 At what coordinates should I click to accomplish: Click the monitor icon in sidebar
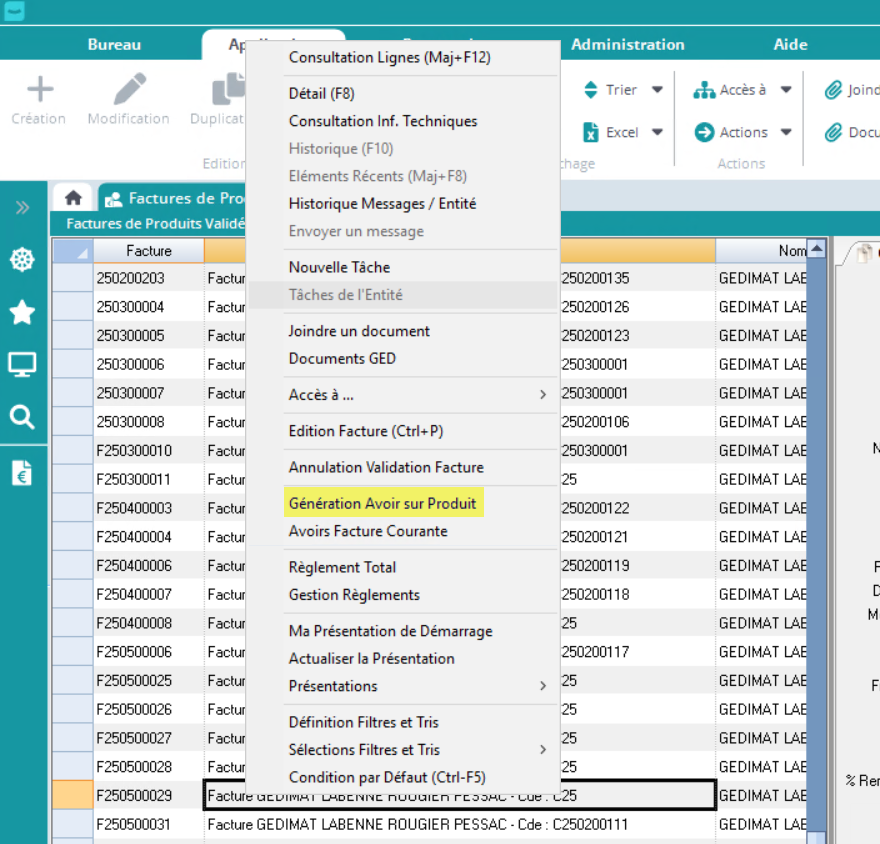[22, 365]
